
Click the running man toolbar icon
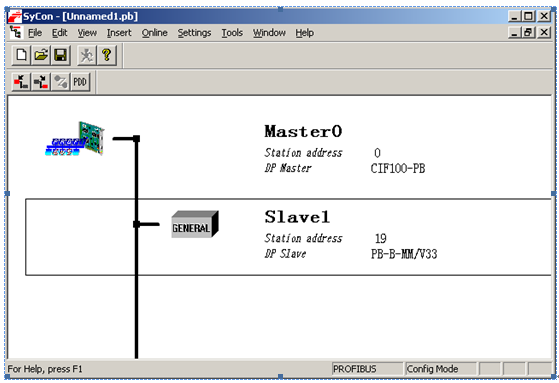point(87,56)
